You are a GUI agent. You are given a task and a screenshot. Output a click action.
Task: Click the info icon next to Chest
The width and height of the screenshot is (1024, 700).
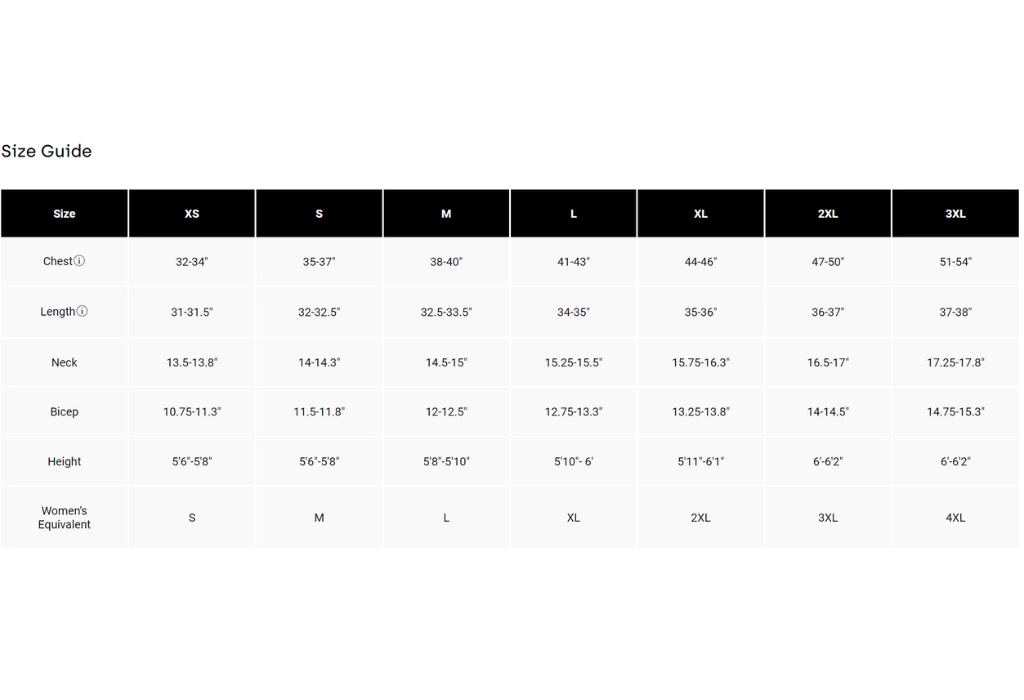point(80,261)
